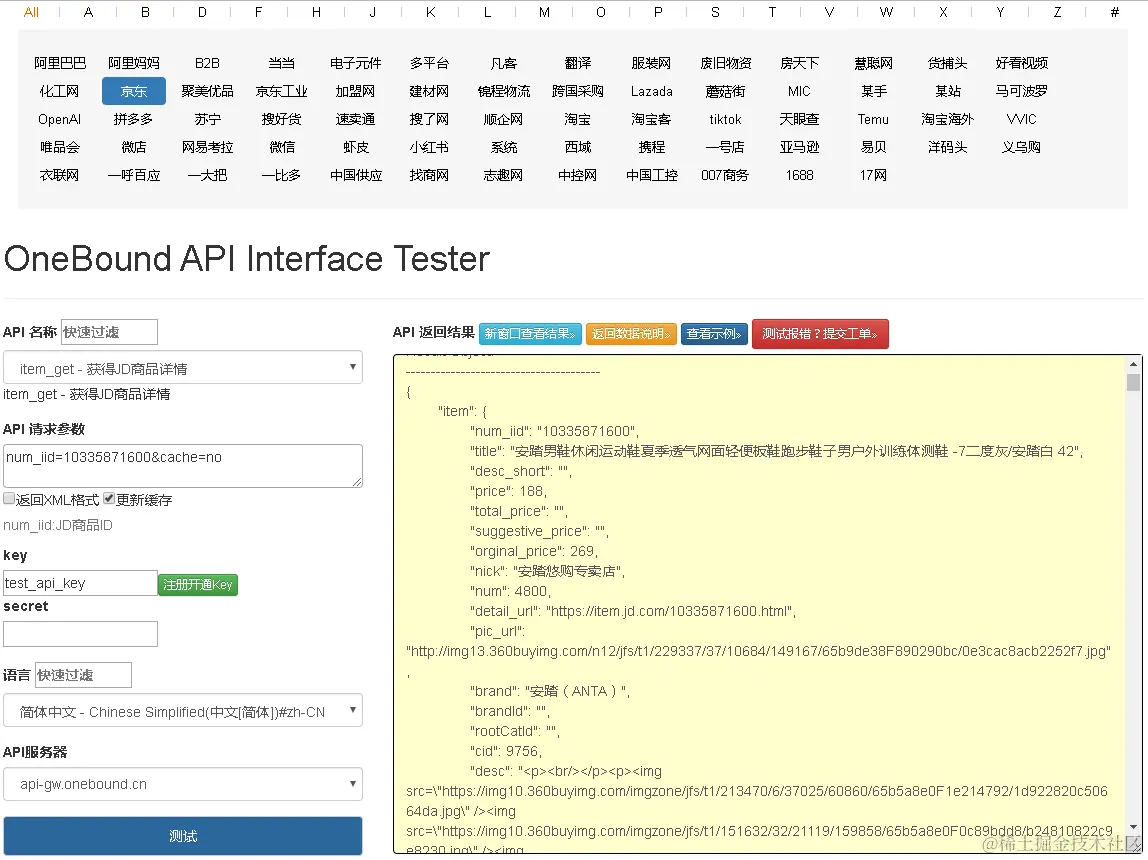The height and width of the screenshot is (860, 1148).
Task: Click the empty secret input field
Action: (81, 634)
